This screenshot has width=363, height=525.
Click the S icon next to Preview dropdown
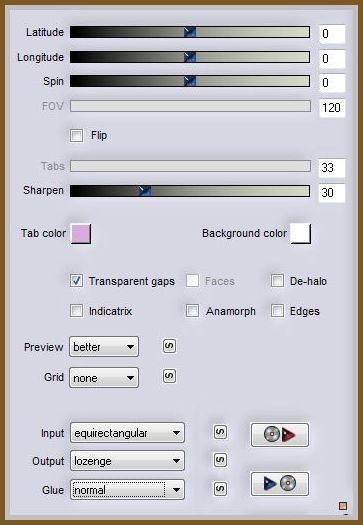169,346
